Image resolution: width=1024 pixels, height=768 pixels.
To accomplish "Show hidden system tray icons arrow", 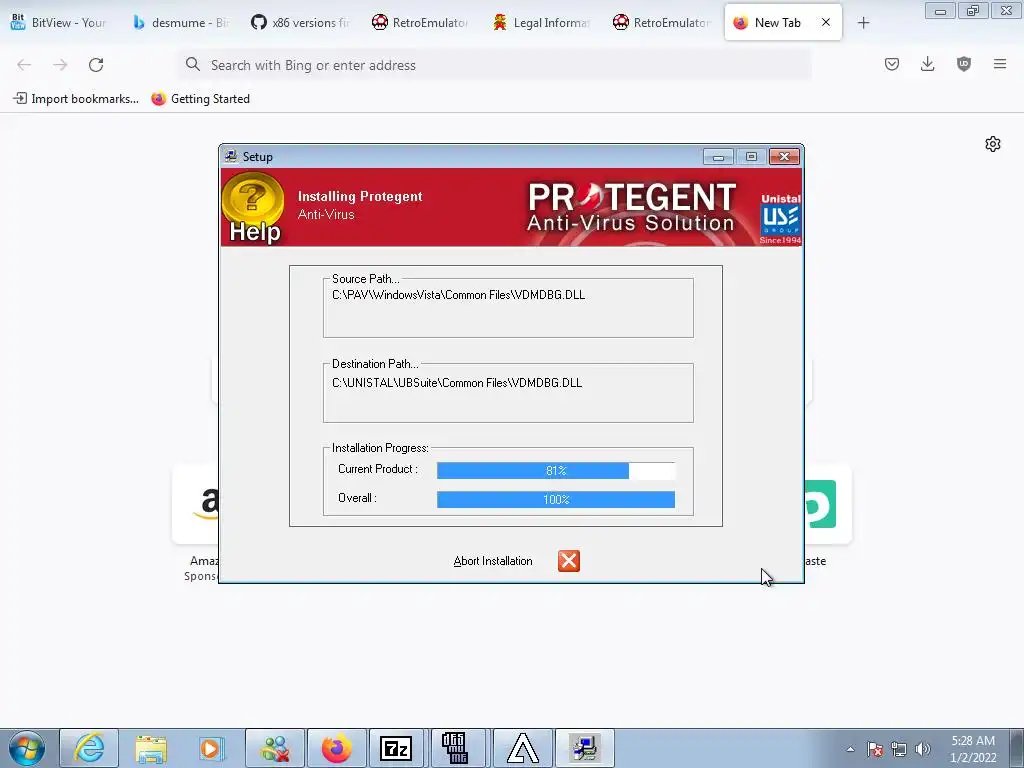I will point(850,749).
